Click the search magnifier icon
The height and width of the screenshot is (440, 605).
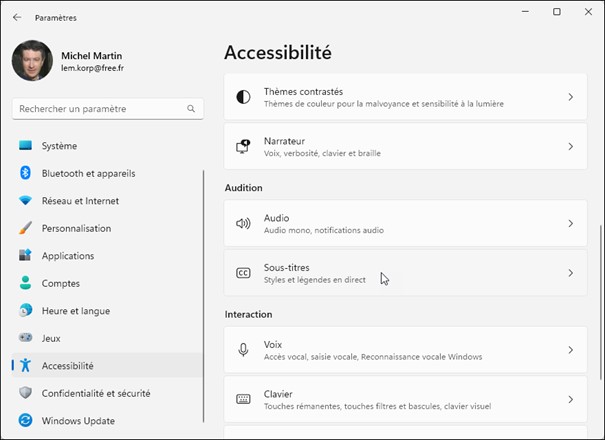coord(191,108)
